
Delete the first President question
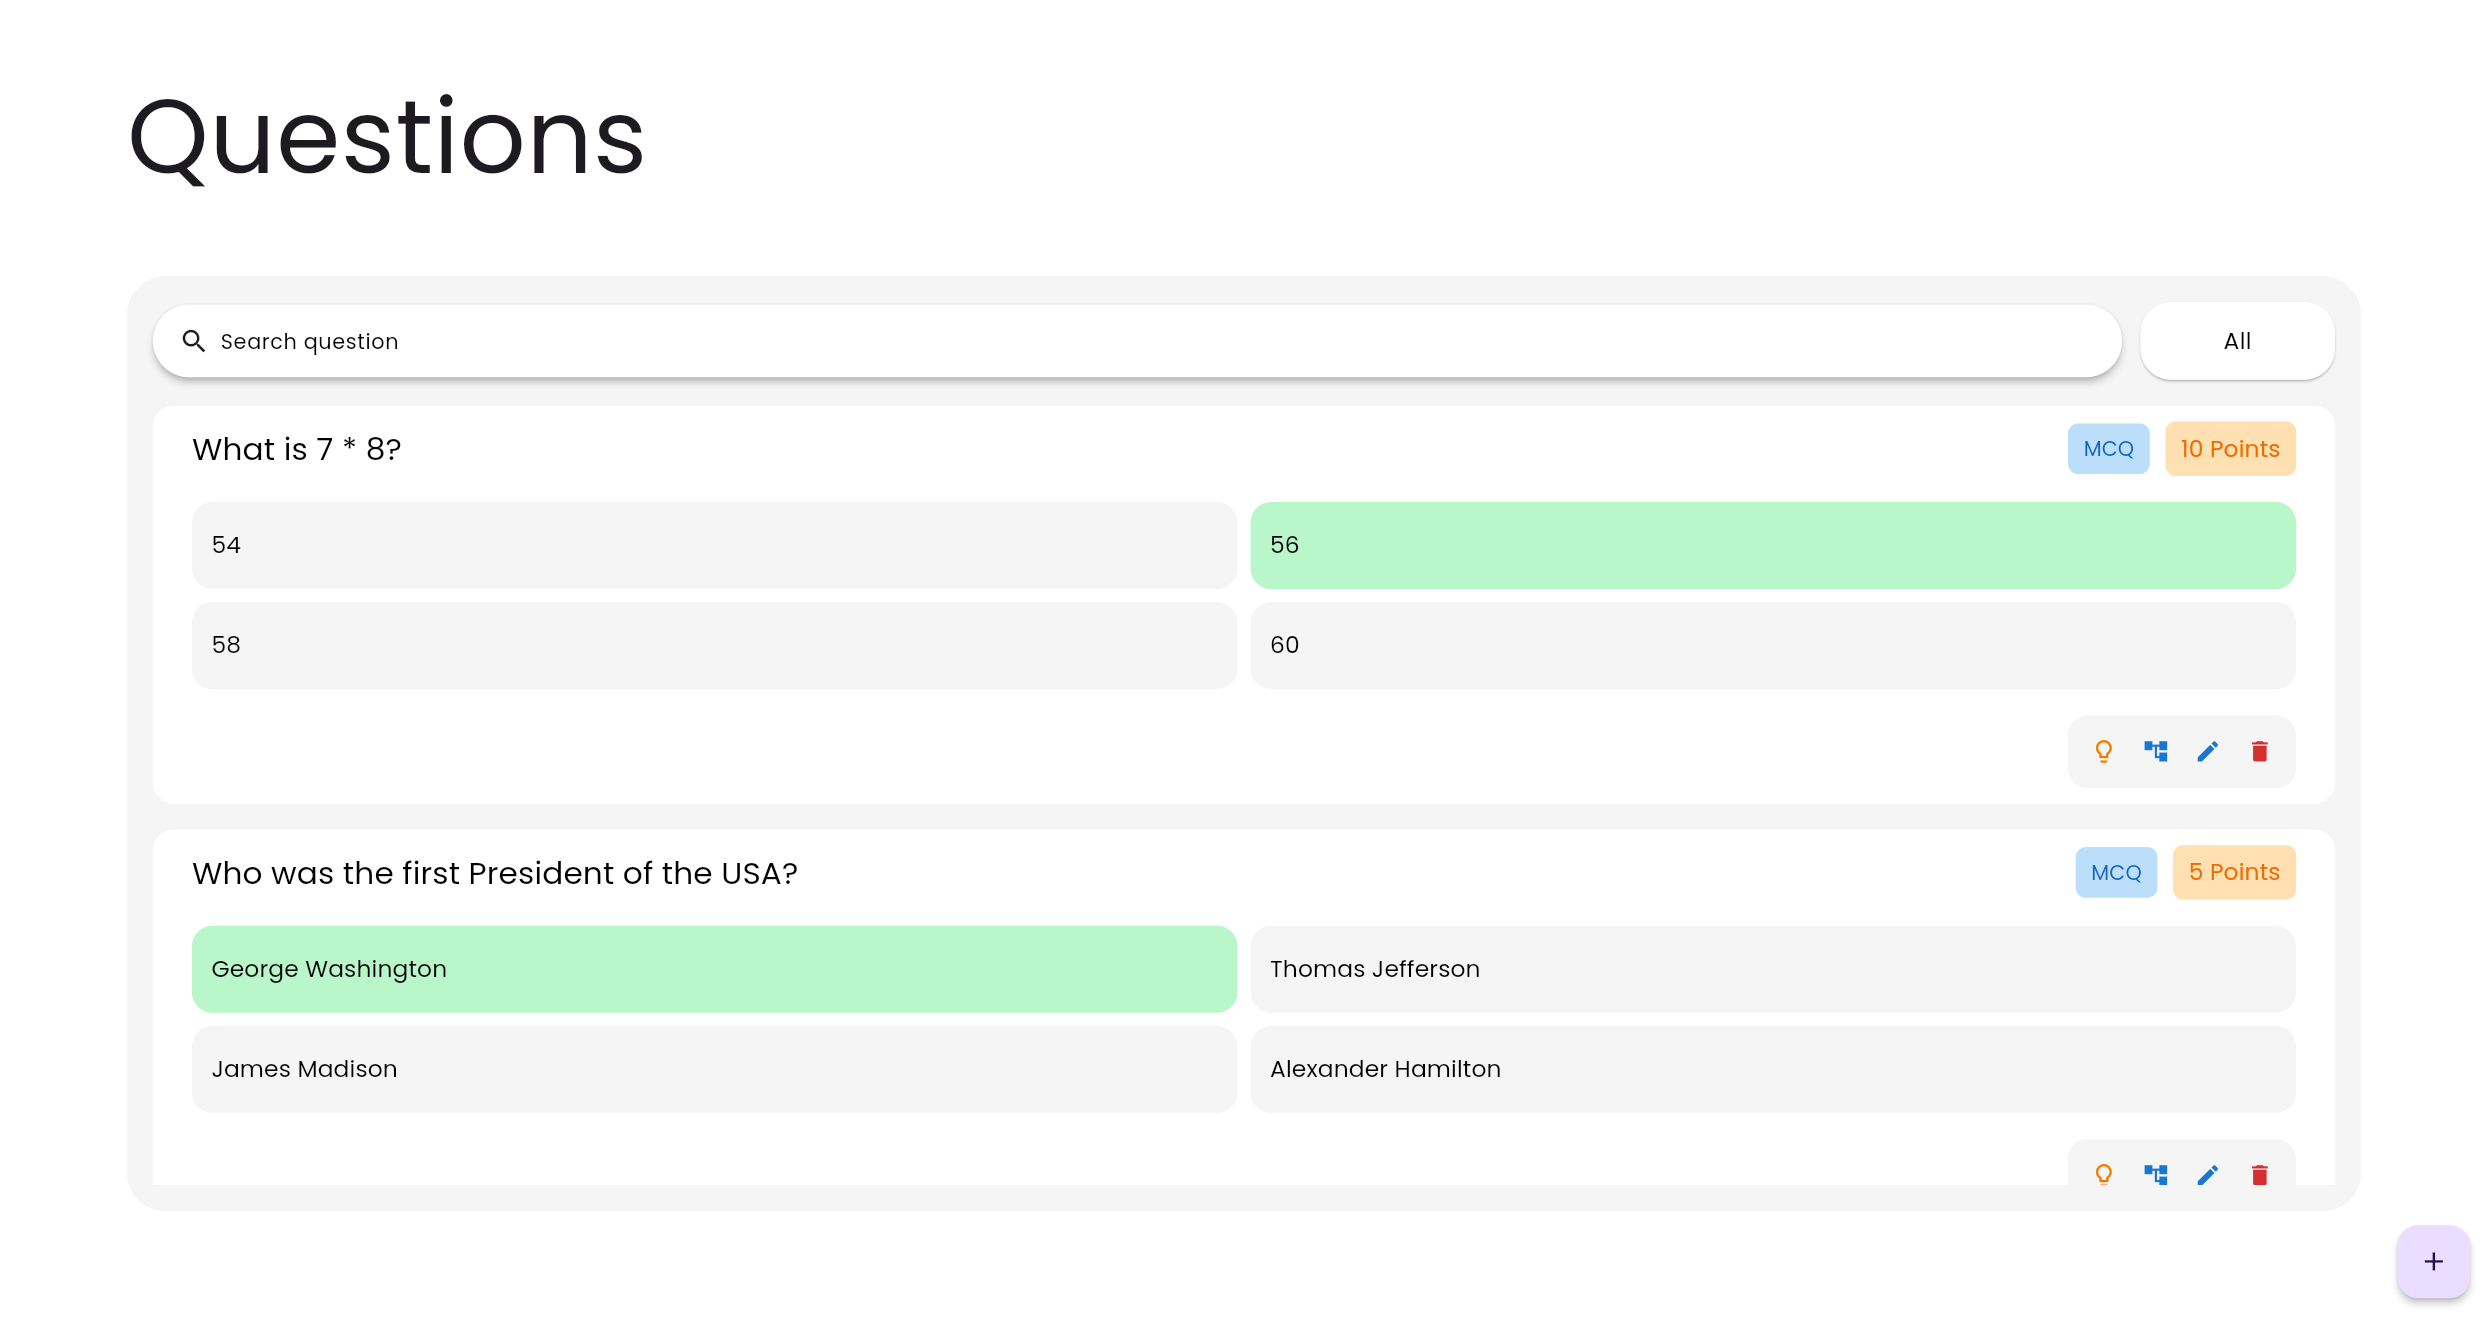click(2259, 1174)
